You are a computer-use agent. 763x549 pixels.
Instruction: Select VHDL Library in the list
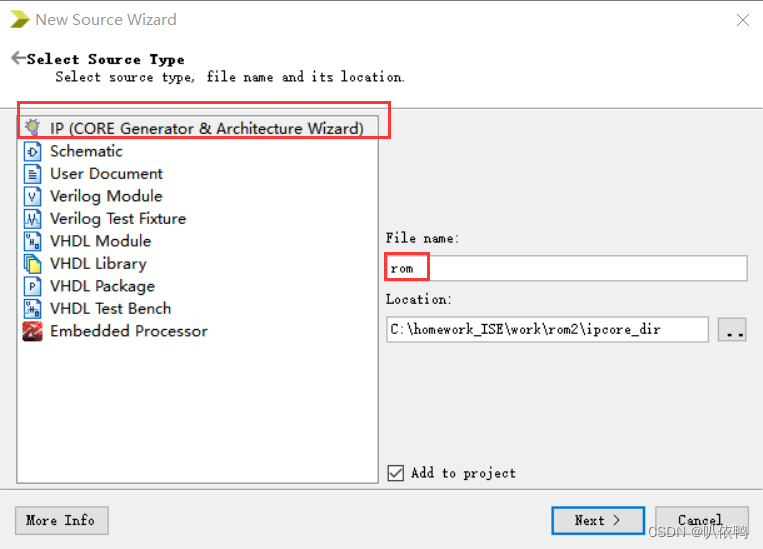tap(98, 264)
